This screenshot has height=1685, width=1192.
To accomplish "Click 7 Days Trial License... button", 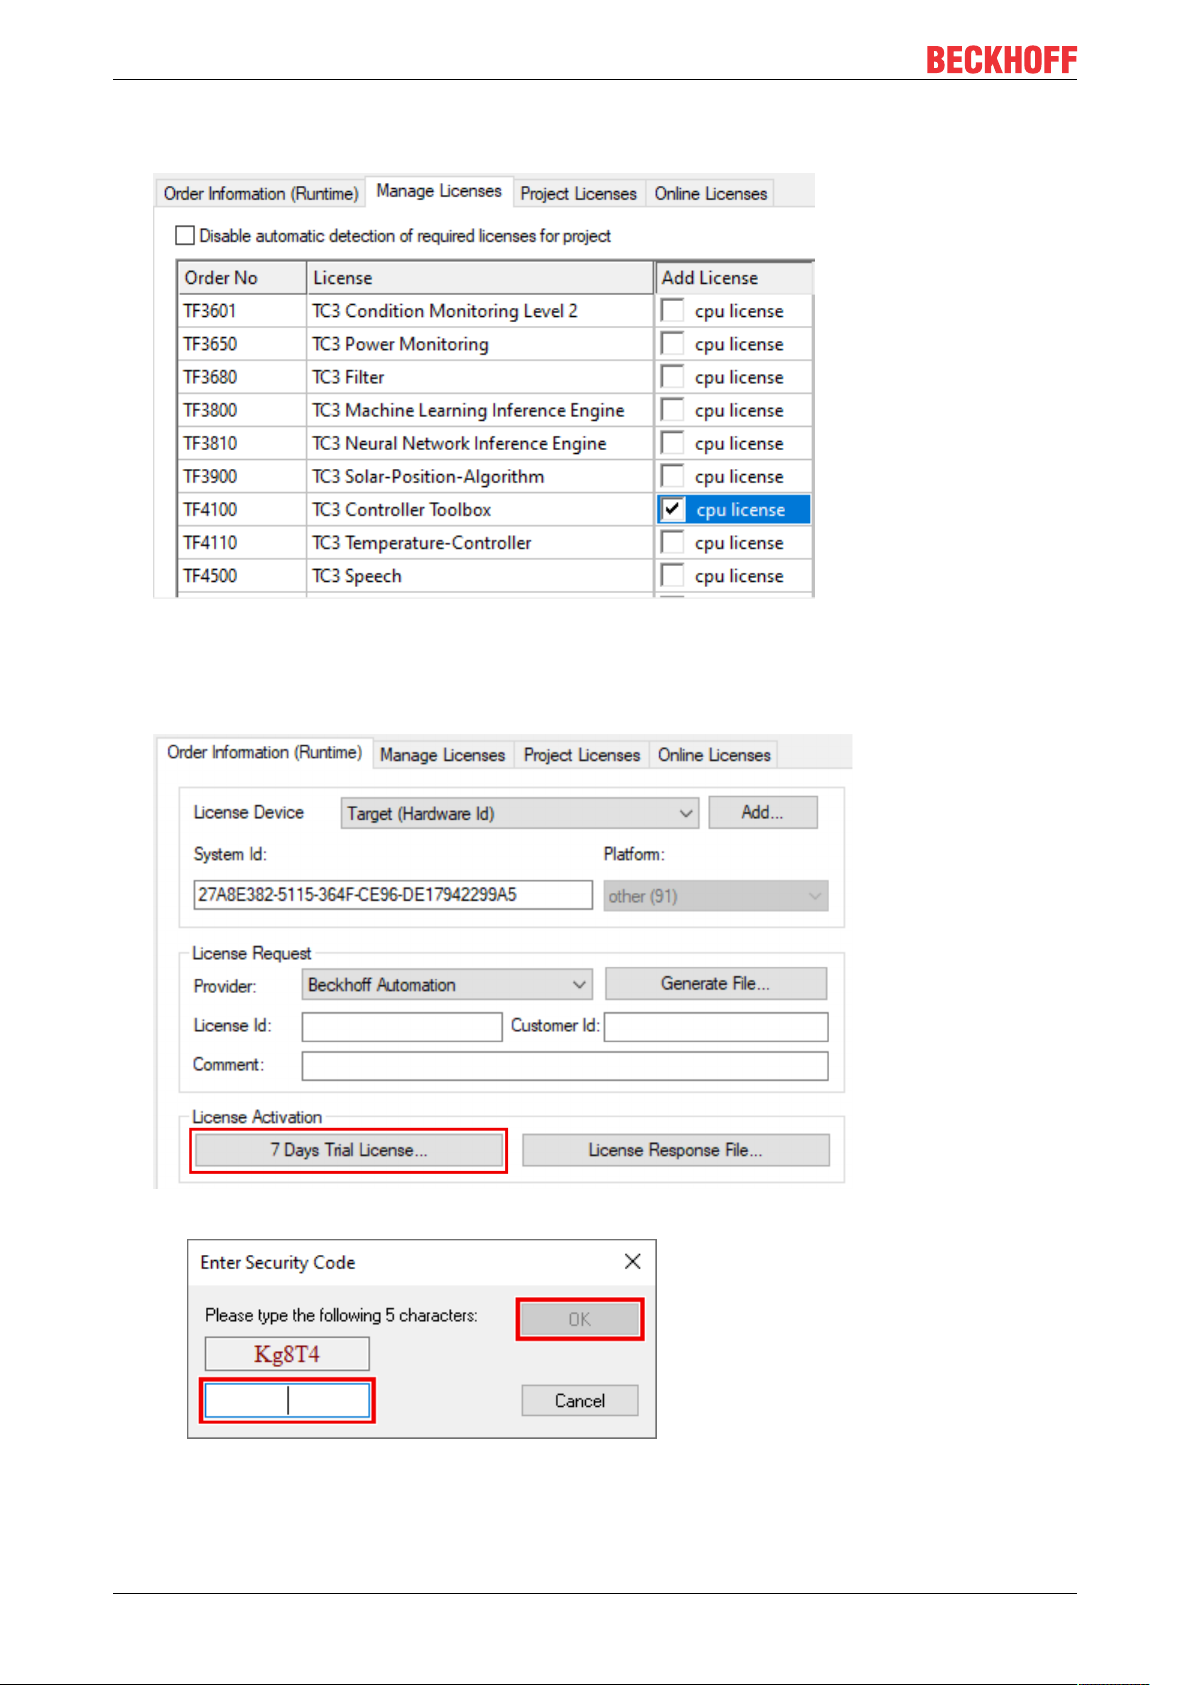I will point(349,1150).
